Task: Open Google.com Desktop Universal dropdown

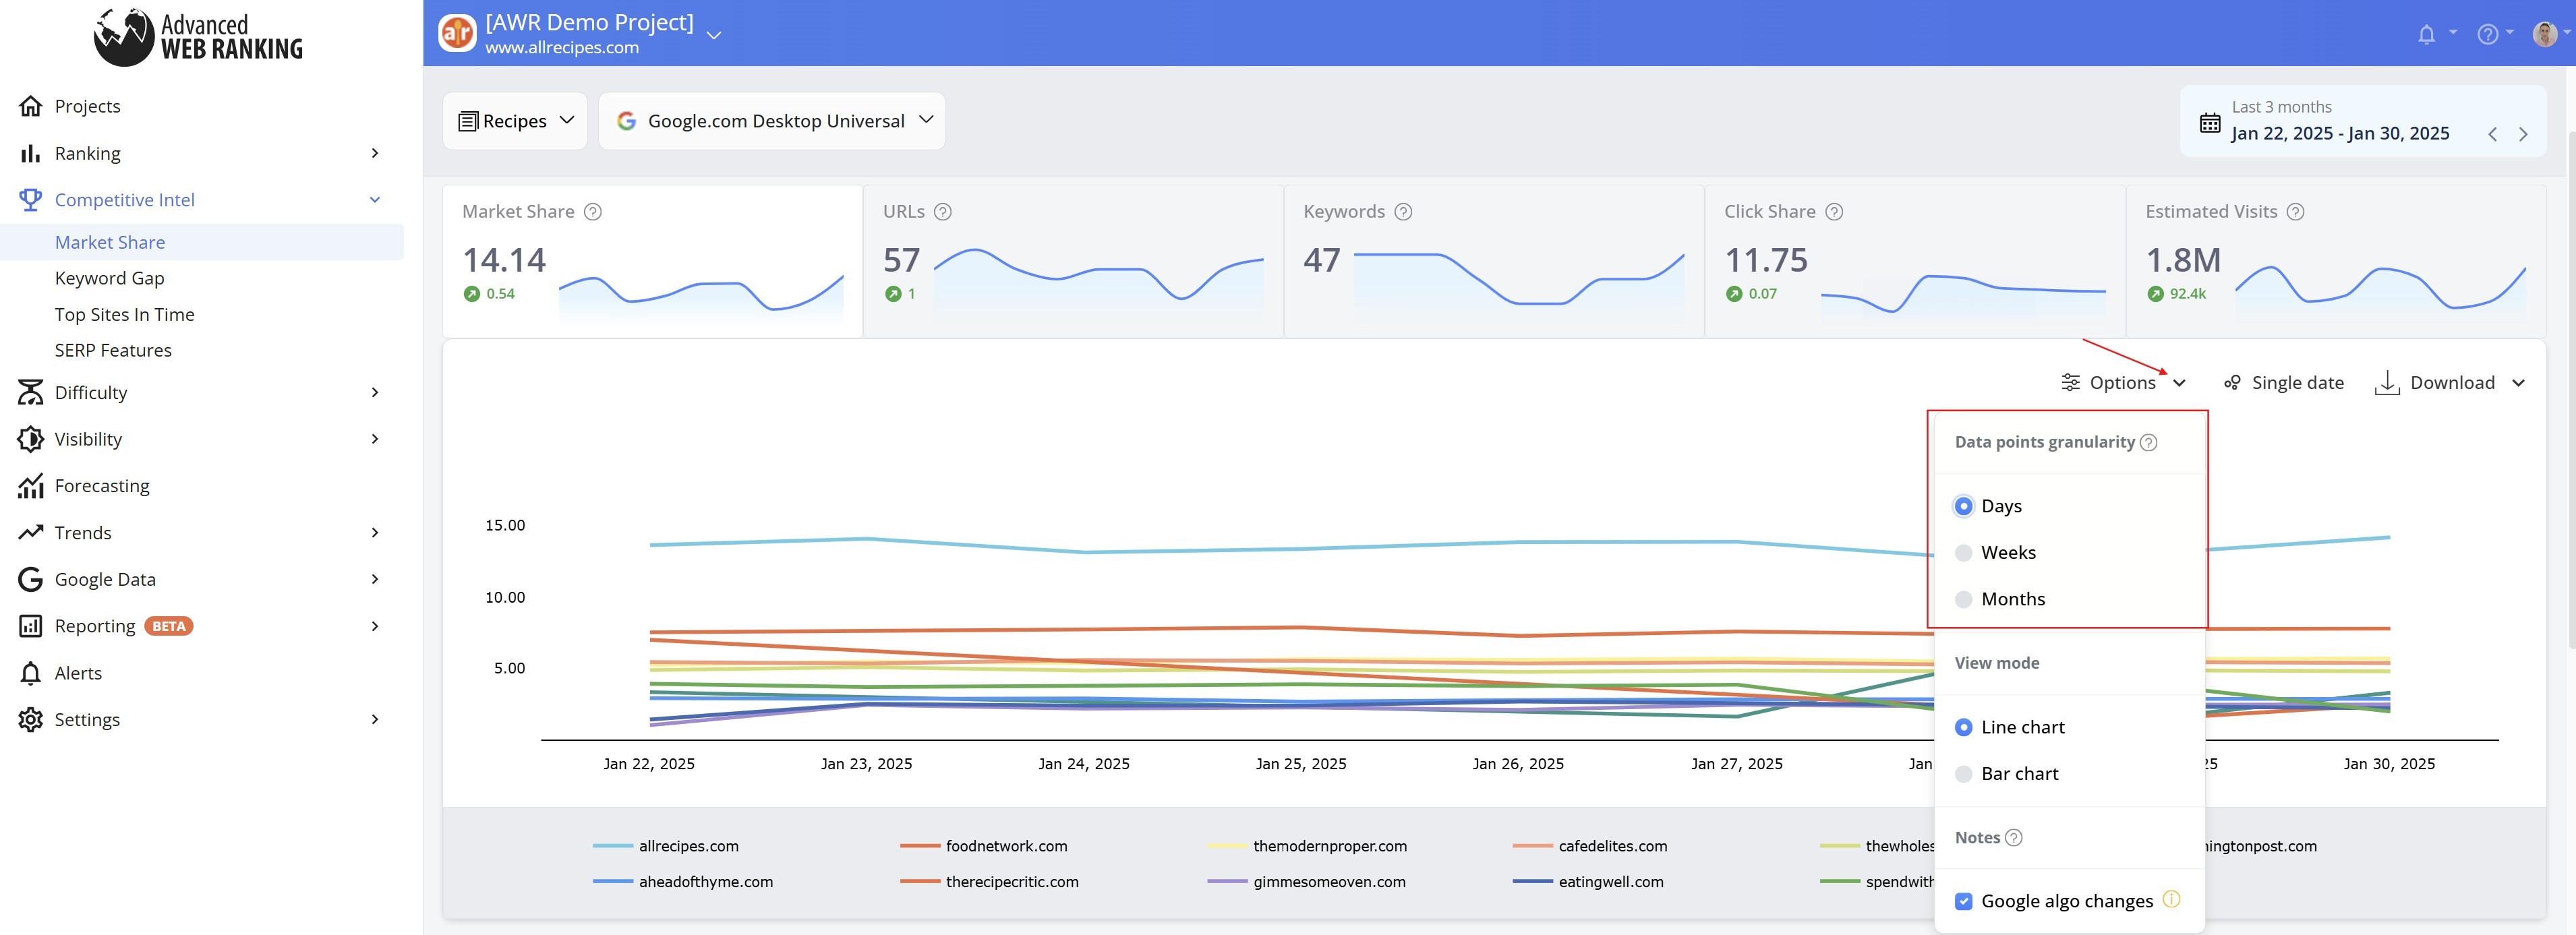Action: (x=771, y=121)
